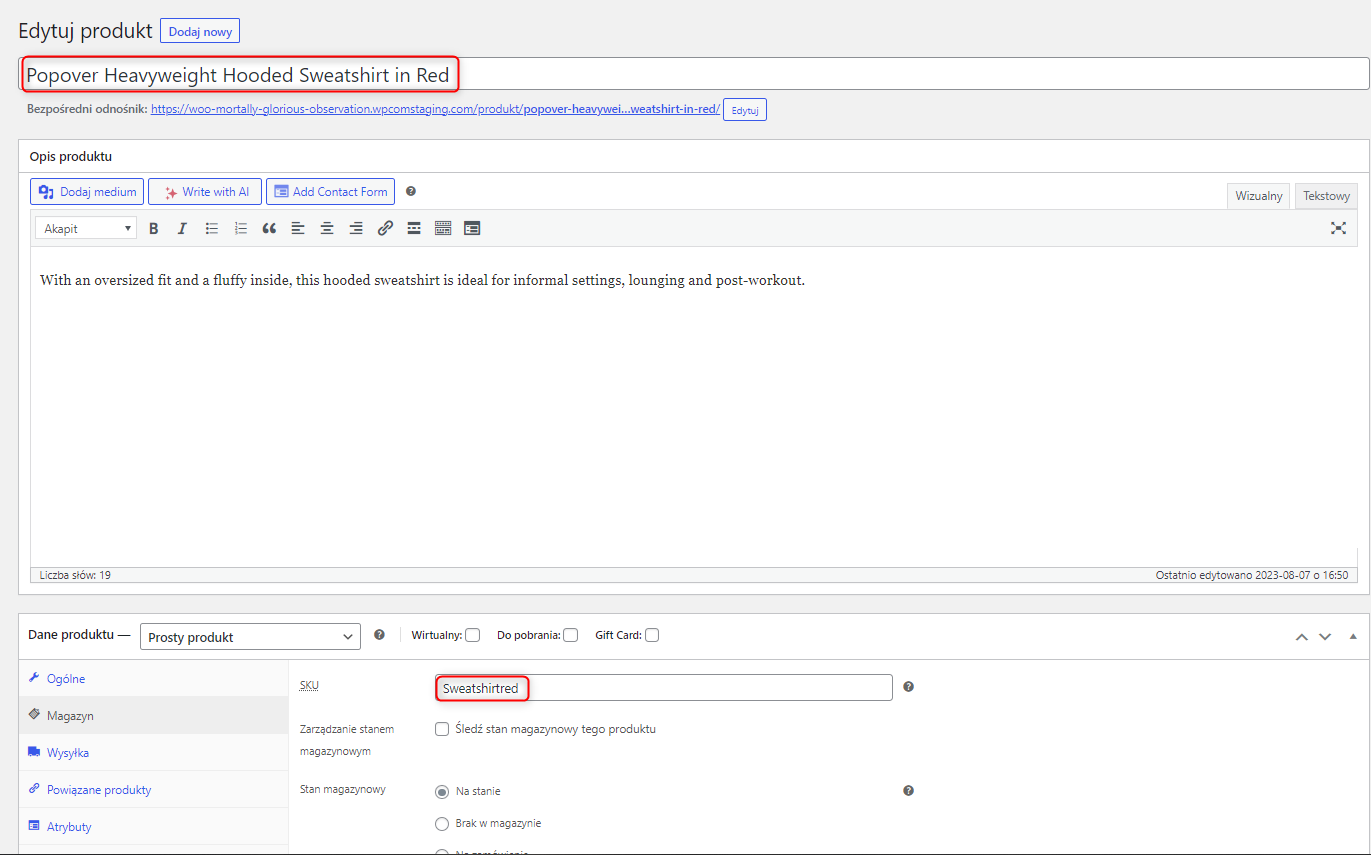Screen dimensions: 1371x855
Task: Click the Dodaj medium button
Action: coord(87,192)
